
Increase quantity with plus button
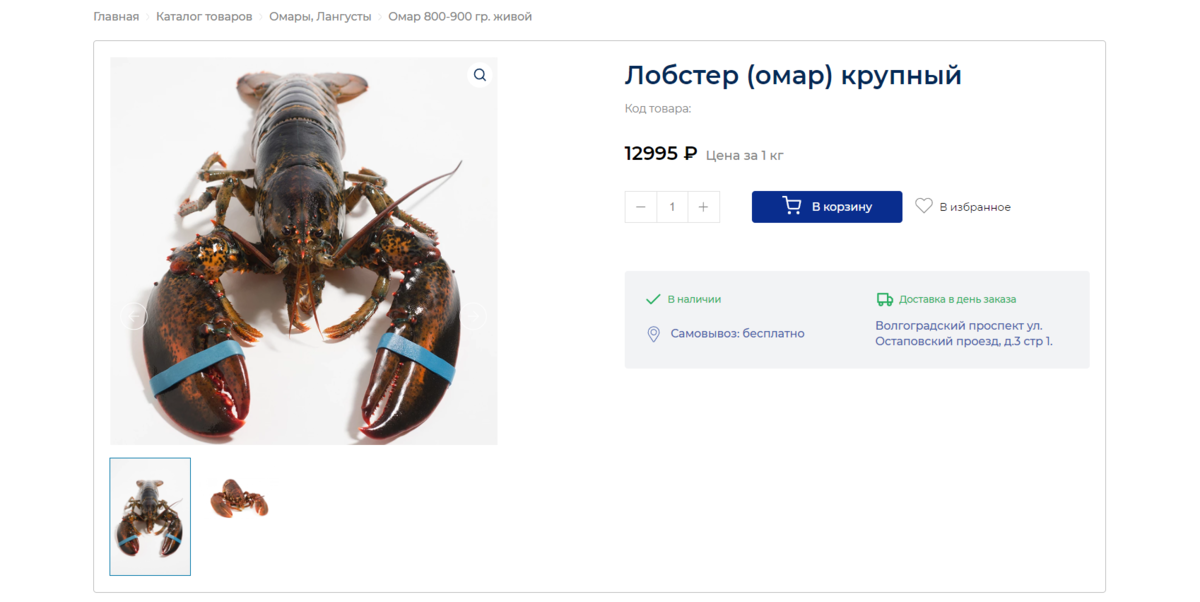[x=703, y=207]
